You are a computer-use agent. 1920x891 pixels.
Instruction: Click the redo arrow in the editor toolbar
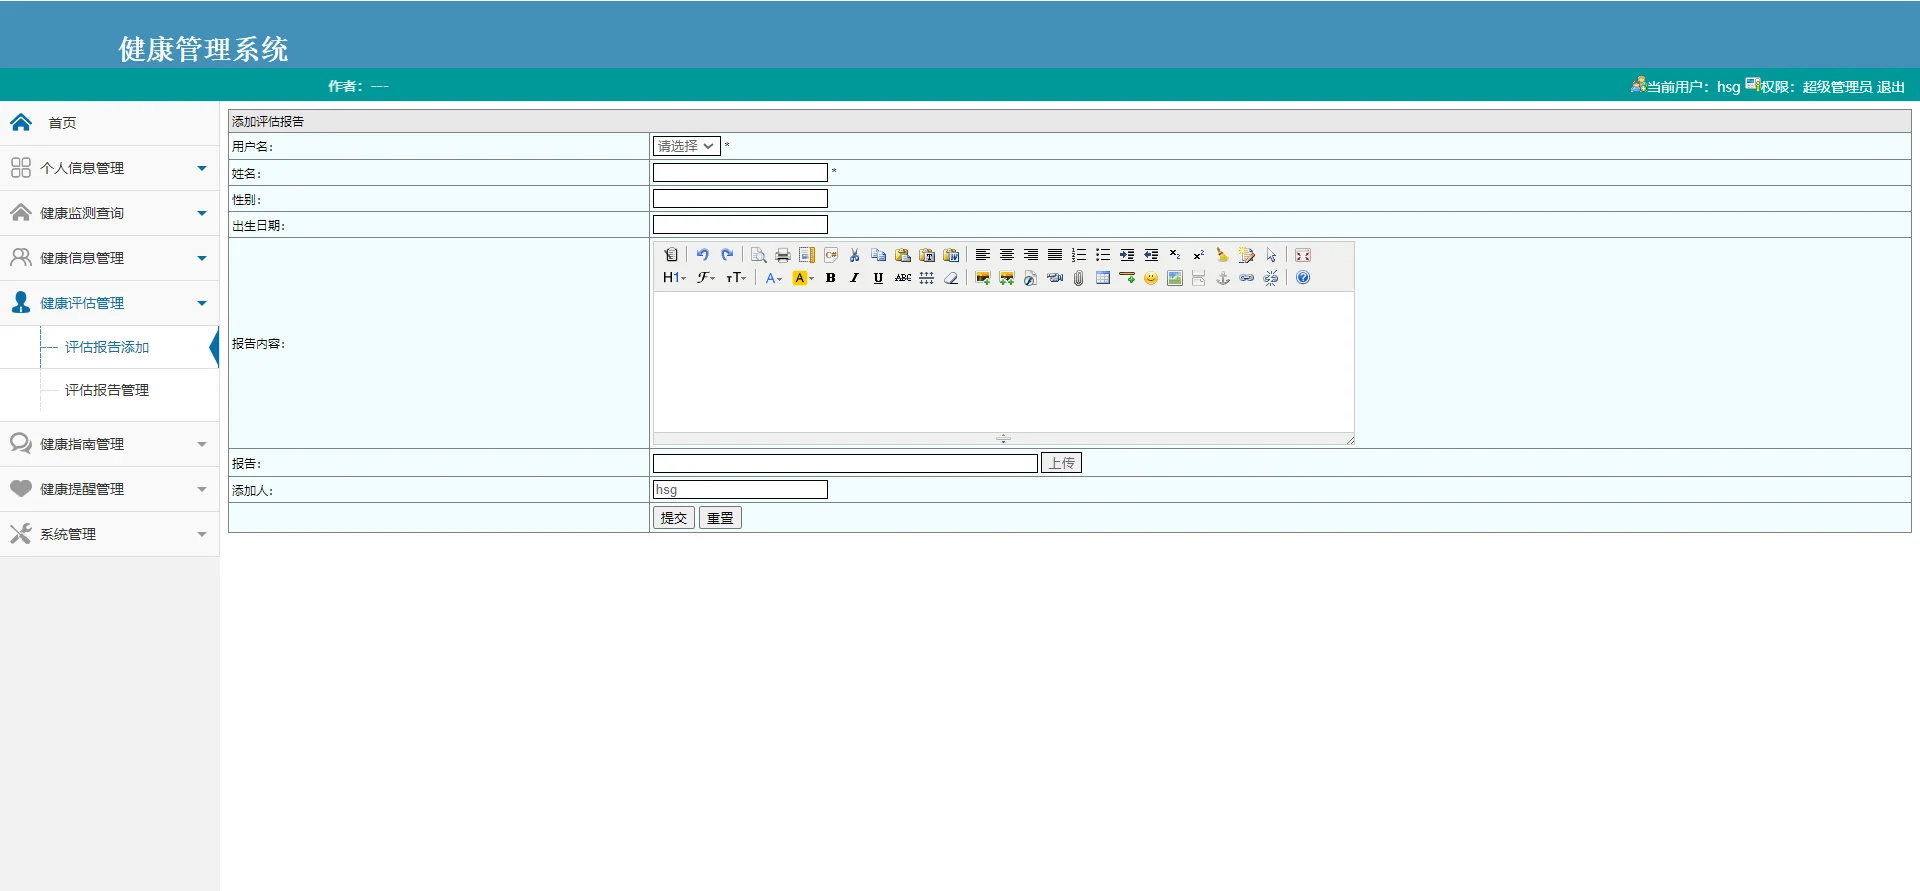727,255
